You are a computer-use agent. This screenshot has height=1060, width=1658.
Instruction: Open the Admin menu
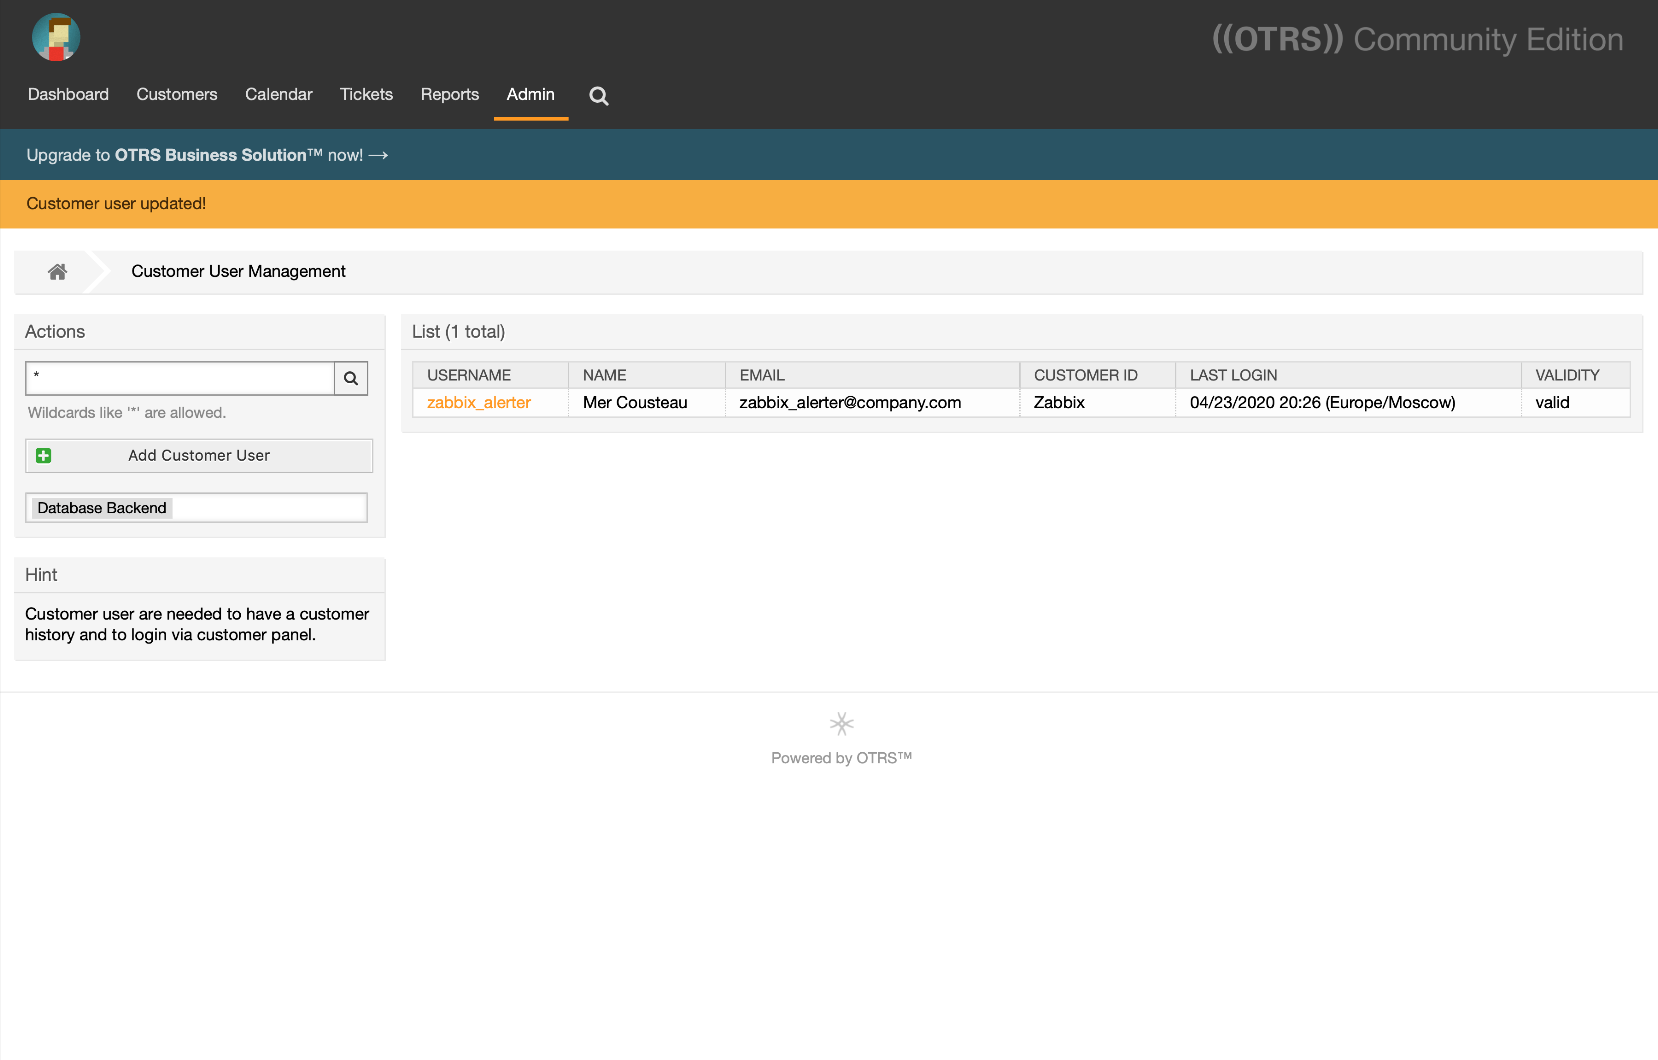(530, 94)
